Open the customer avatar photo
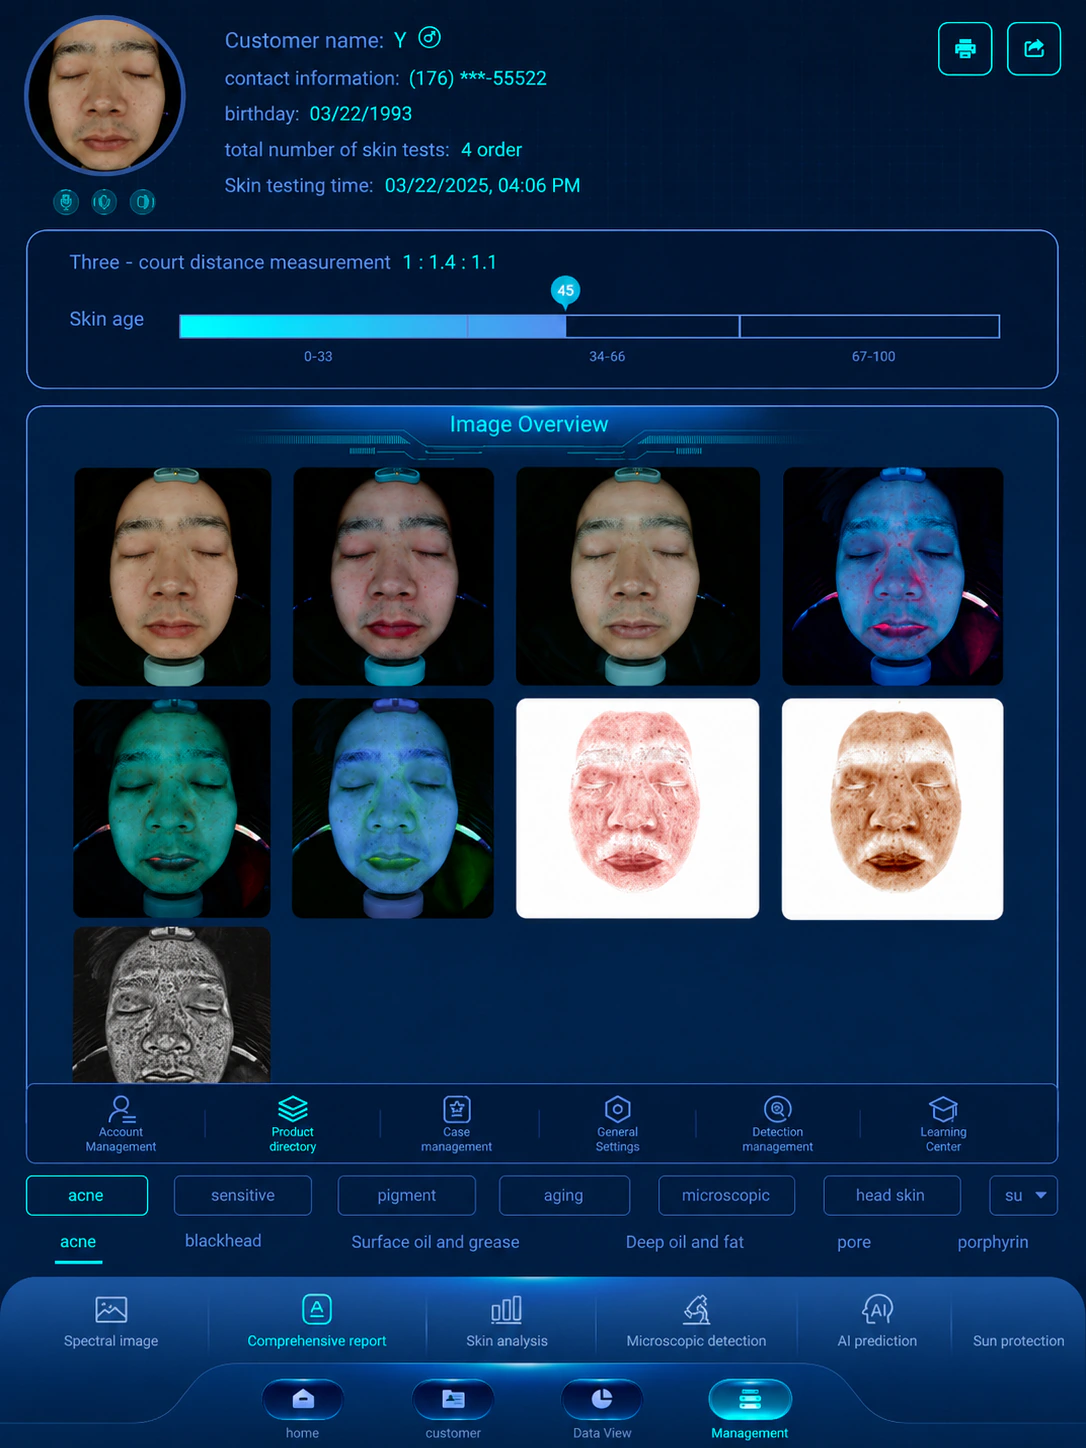The image size is (1086, 1448). click(x=105, y=95)
